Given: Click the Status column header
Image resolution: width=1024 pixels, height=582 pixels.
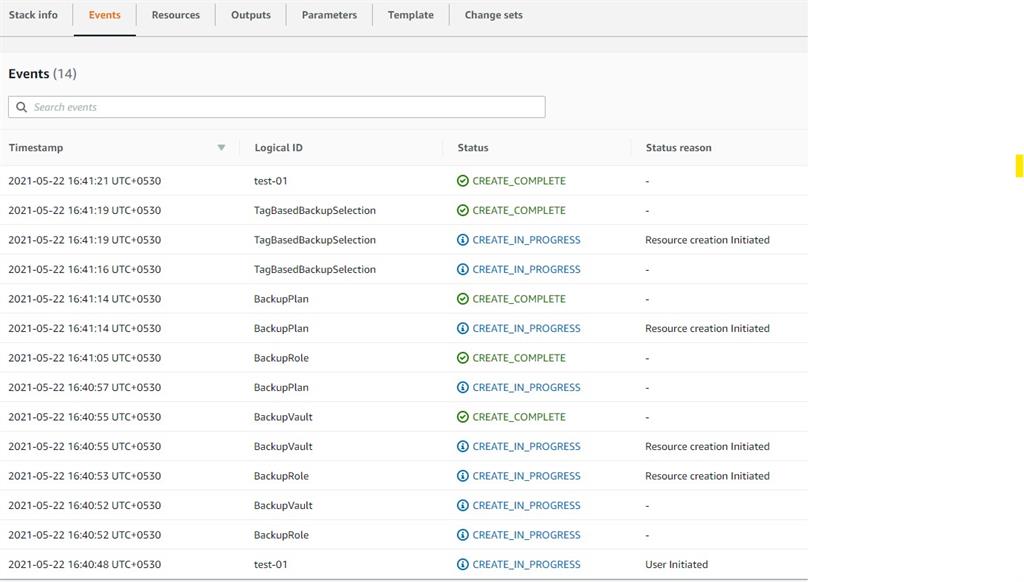Looking at the screenshot, I should point(473,148).
